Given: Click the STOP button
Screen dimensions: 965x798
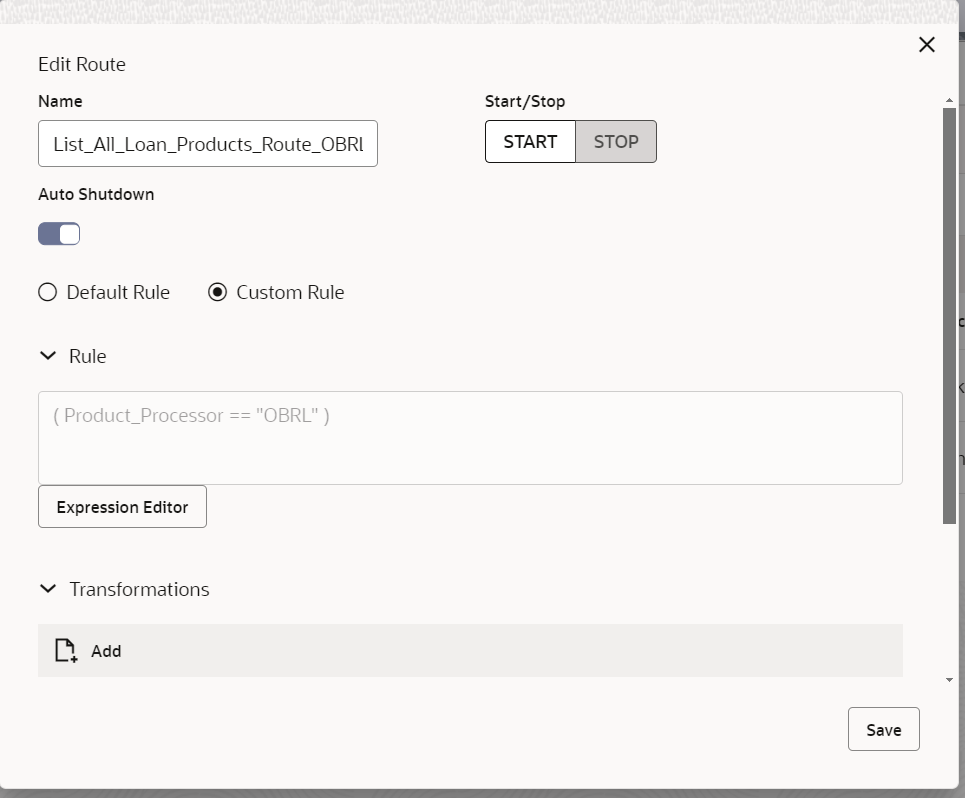Looking at the screenshot, I should [x=616, y=142].
